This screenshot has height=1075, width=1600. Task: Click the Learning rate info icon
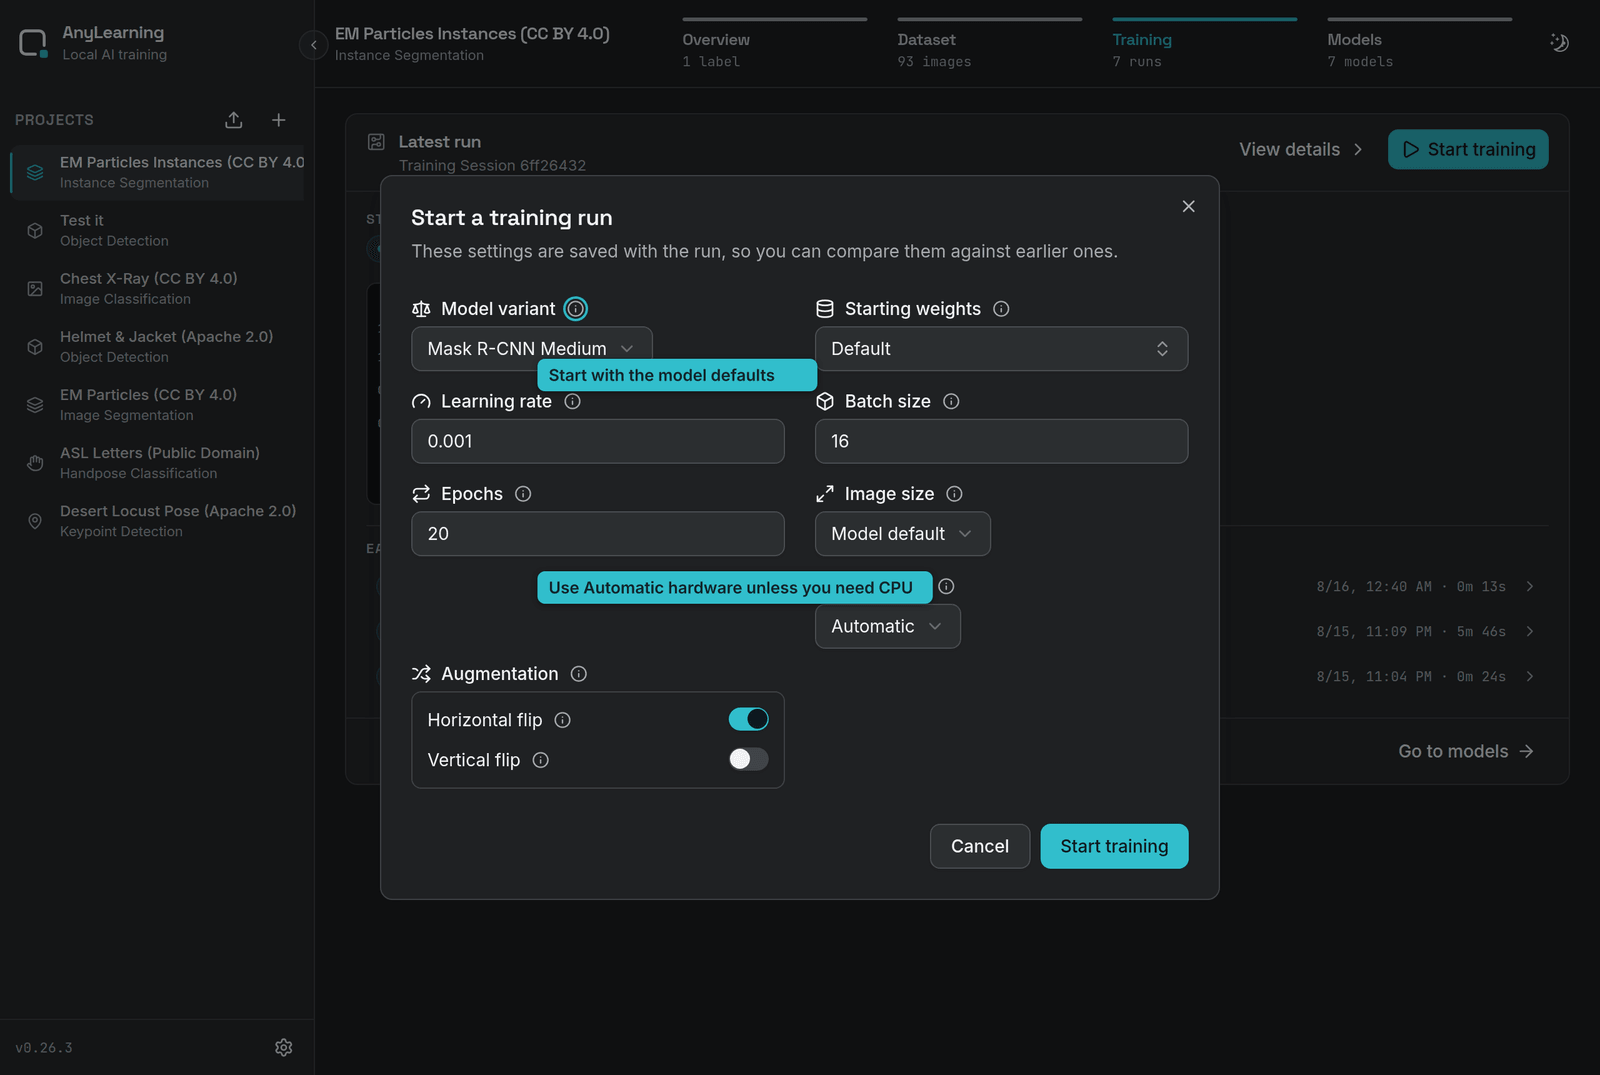(573, 401)
